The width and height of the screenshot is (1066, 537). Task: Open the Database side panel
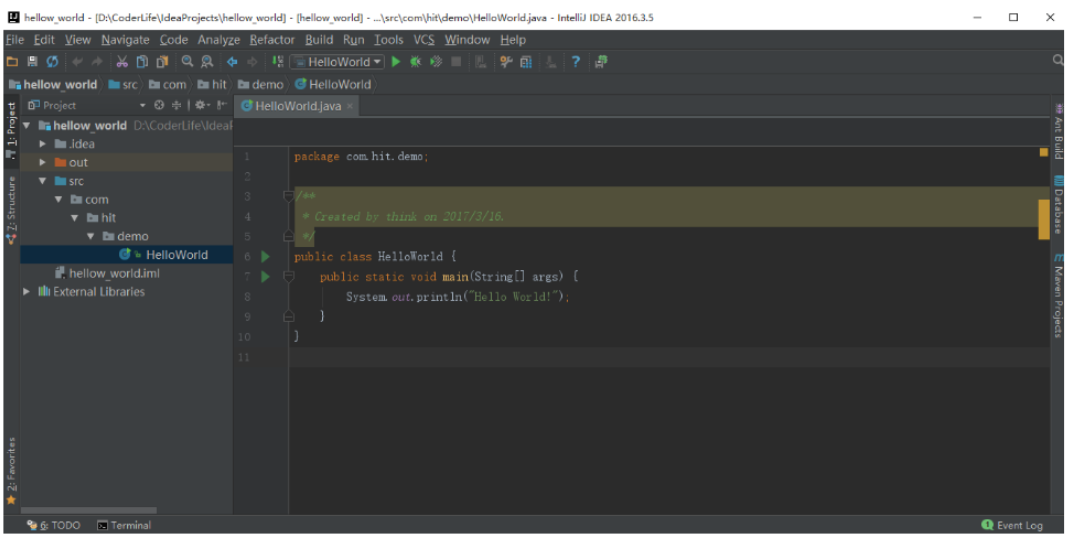(1059, 205)
